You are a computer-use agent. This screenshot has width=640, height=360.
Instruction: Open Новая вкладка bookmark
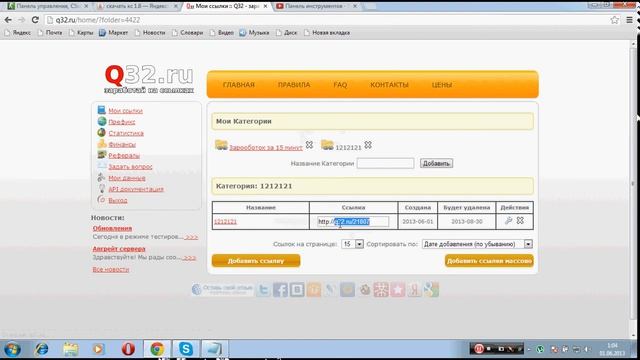(327, 33)
